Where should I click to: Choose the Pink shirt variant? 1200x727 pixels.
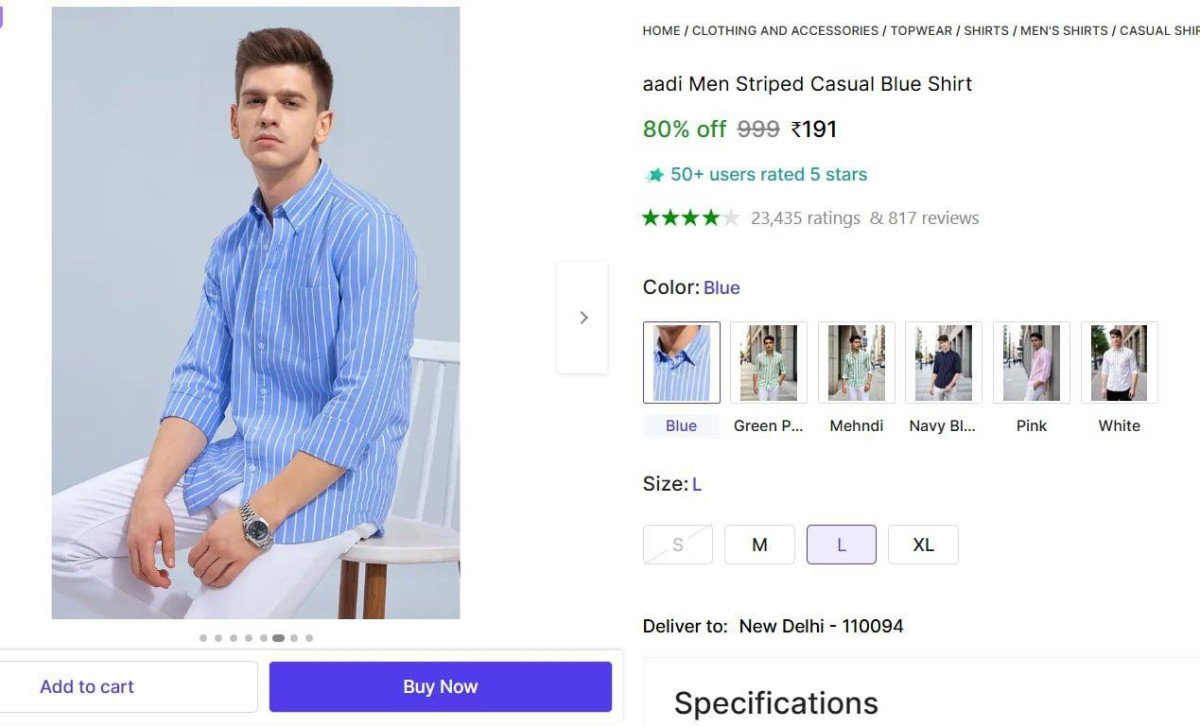pyautogui.click(x=1031, y=362)
